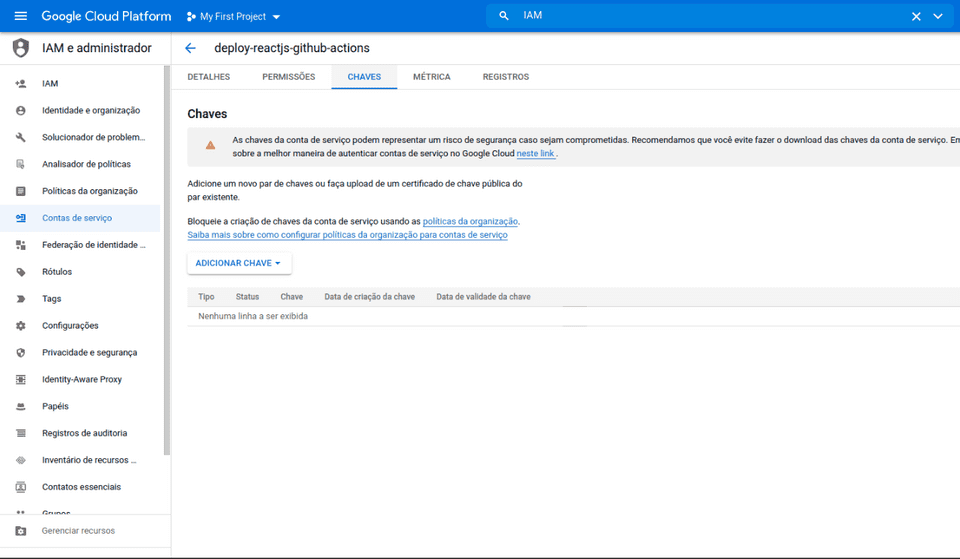Screen dimensions: 960x559
Task: Open Gerenciar recursos at sidebar bottom
Action: [x=78, y=531]
